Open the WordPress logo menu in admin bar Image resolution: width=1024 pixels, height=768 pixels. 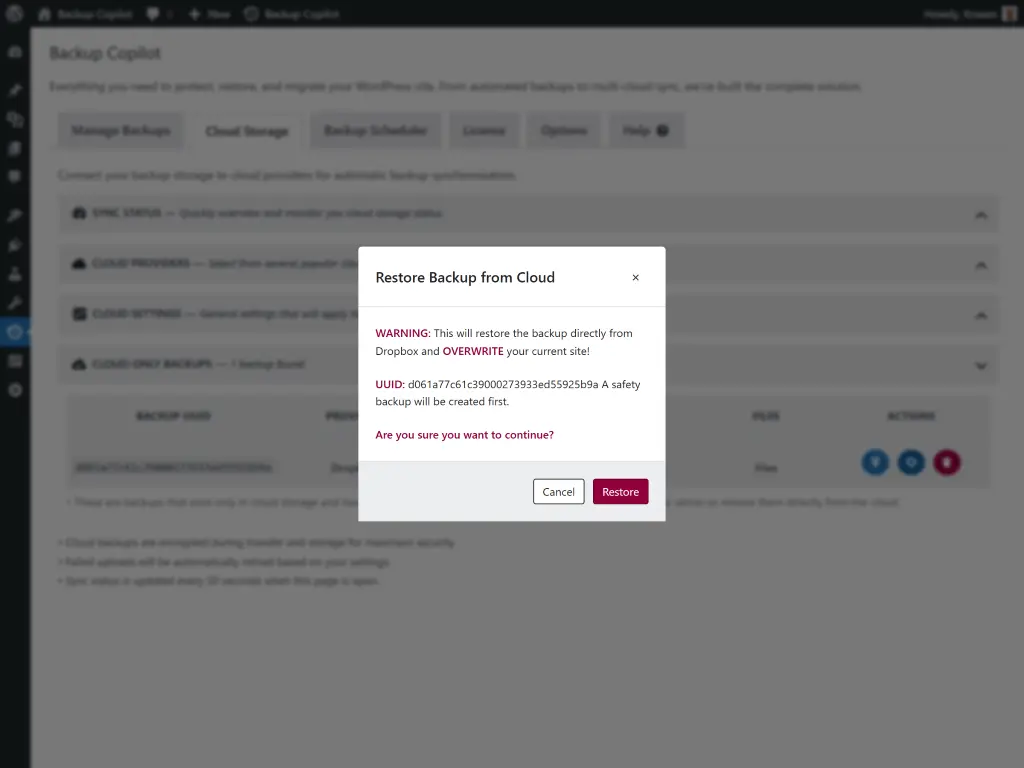tap(14, 13)
